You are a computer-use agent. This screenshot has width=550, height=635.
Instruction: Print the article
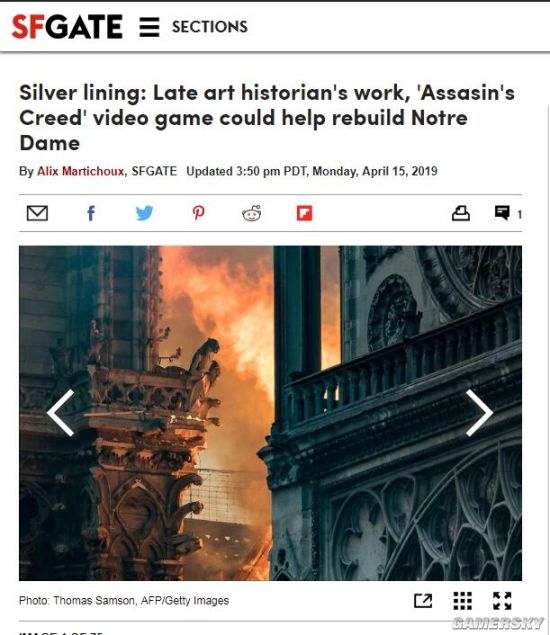(x=461, y=213)
